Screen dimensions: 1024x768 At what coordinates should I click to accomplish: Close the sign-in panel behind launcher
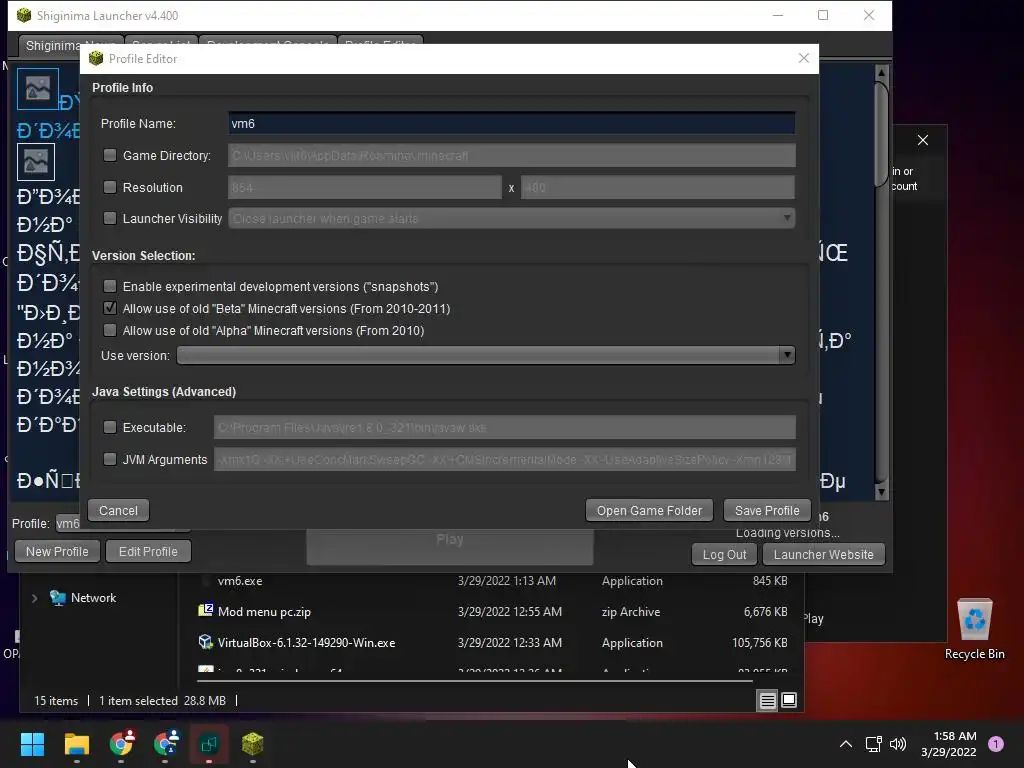point(922,140)
